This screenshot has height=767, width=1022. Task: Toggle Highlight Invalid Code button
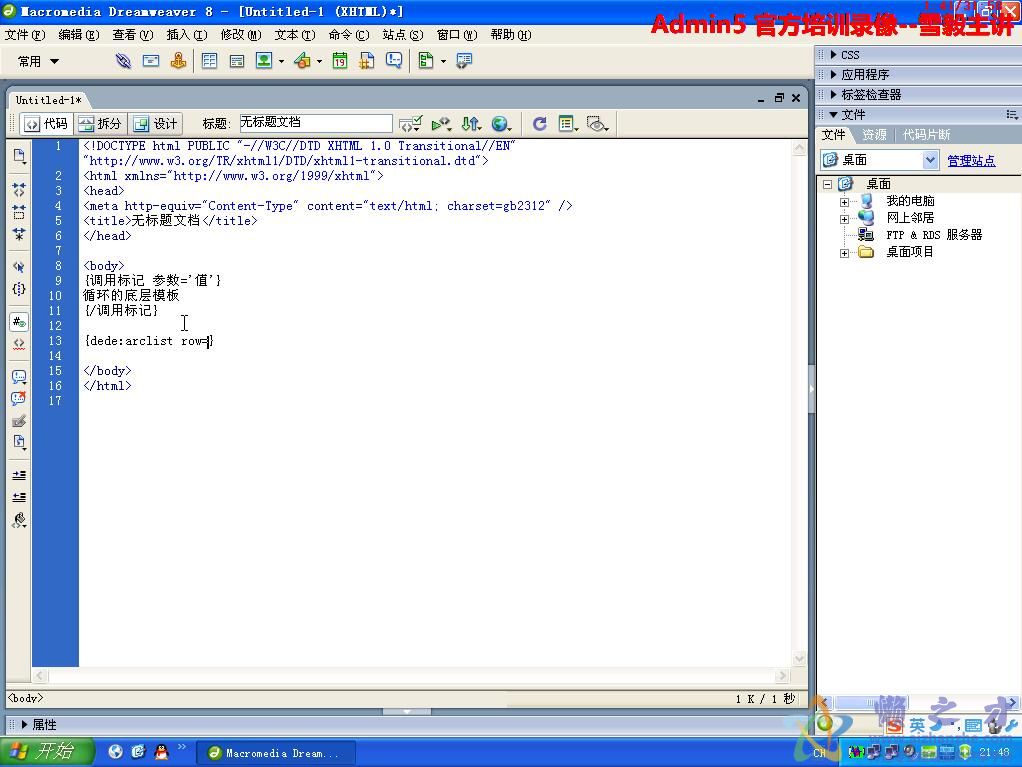tap(19, 344)
